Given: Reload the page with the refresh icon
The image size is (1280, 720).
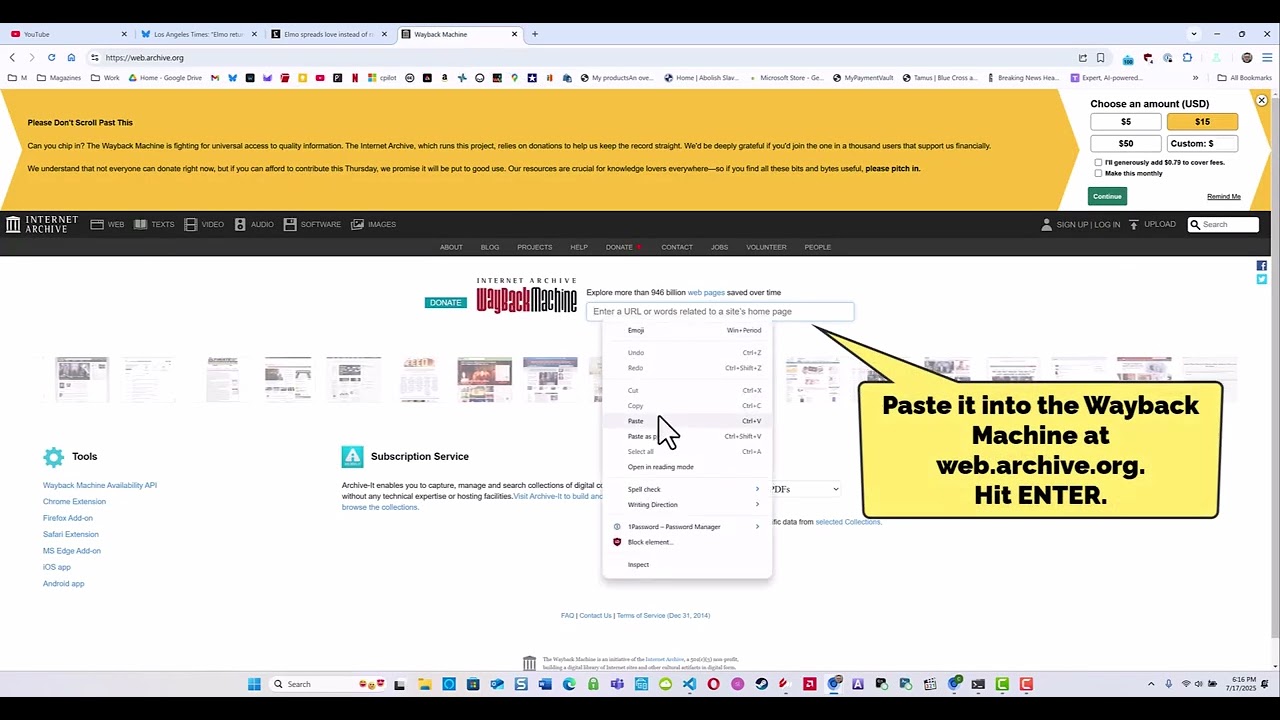Looking at the screenshot, I should click(x=51, y=57).
